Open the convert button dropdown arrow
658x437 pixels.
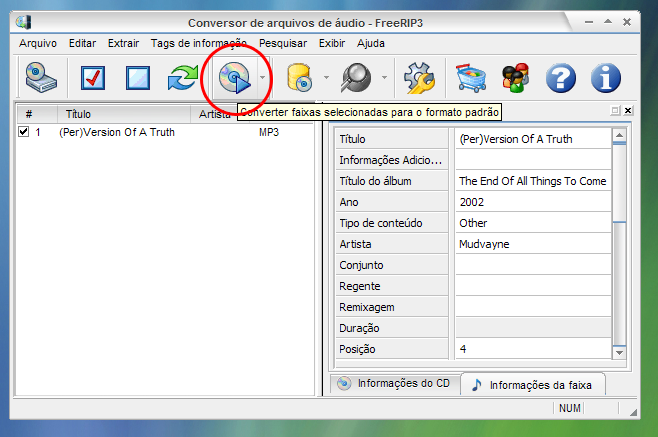(x=262, y=78)
